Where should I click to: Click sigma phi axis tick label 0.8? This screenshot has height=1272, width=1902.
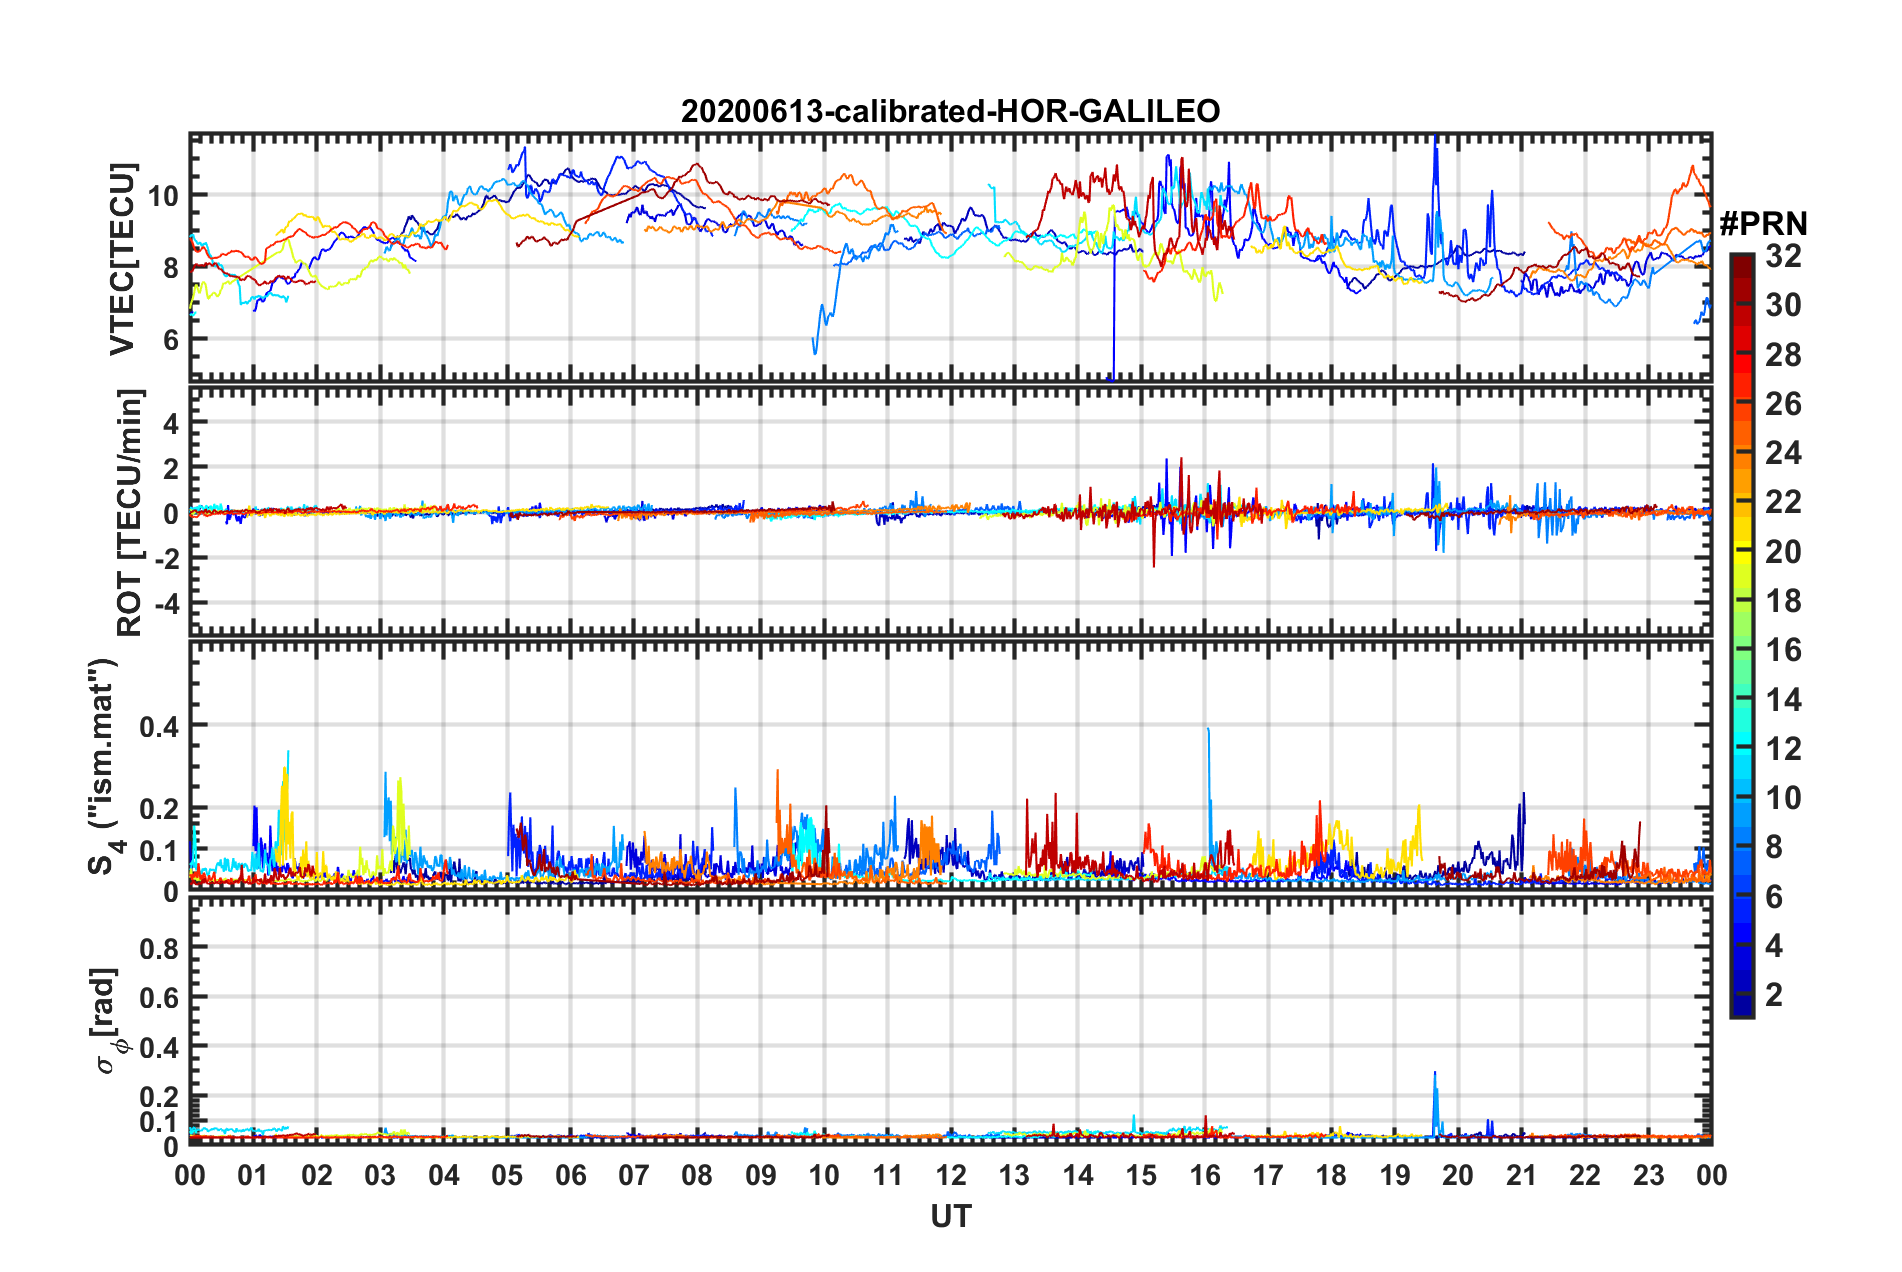pyautogui.click(x=159, y=948)
